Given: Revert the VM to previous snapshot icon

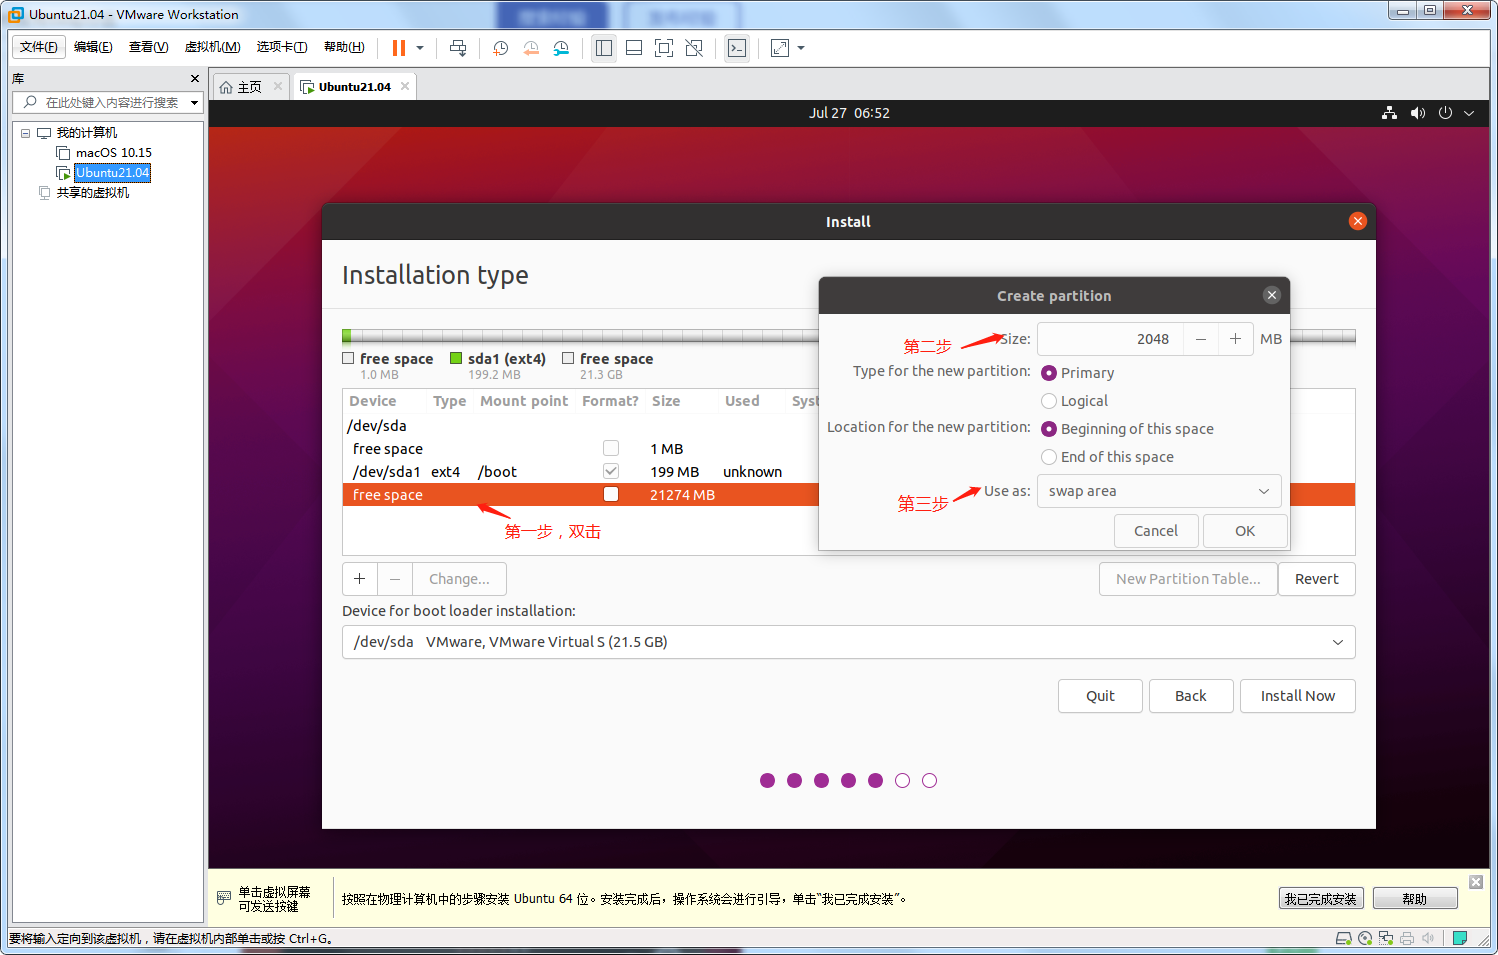Looking at the screenshot, I should [x=531, y=48].
